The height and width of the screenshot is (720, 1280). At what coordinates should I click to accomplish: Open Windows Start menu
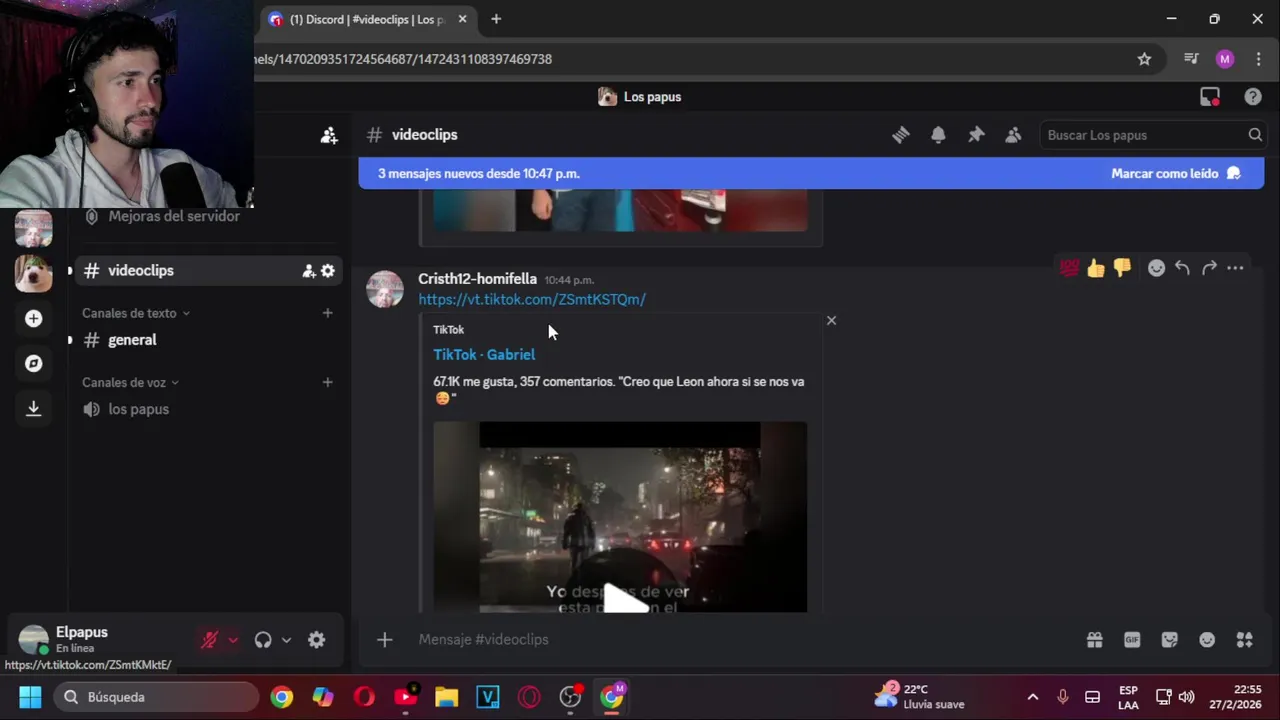(x=30, y=697)
